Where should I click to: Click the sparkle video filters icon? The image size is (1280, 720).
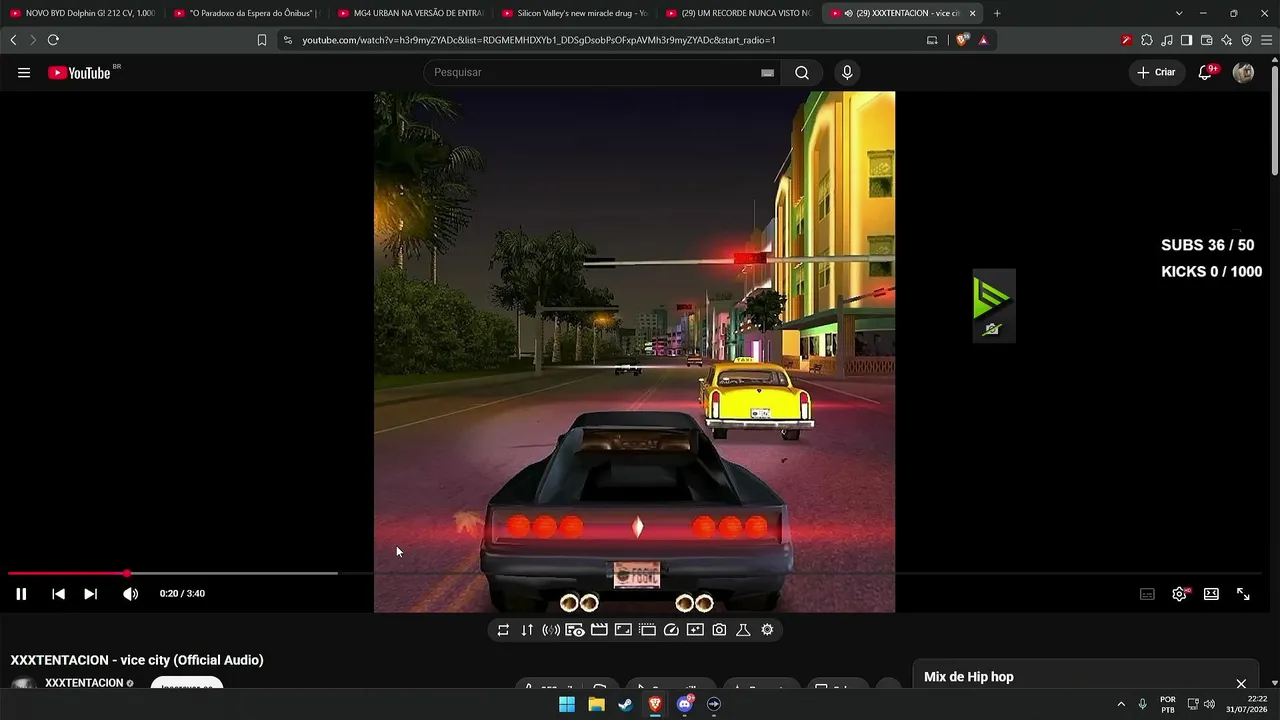point(695,630)
